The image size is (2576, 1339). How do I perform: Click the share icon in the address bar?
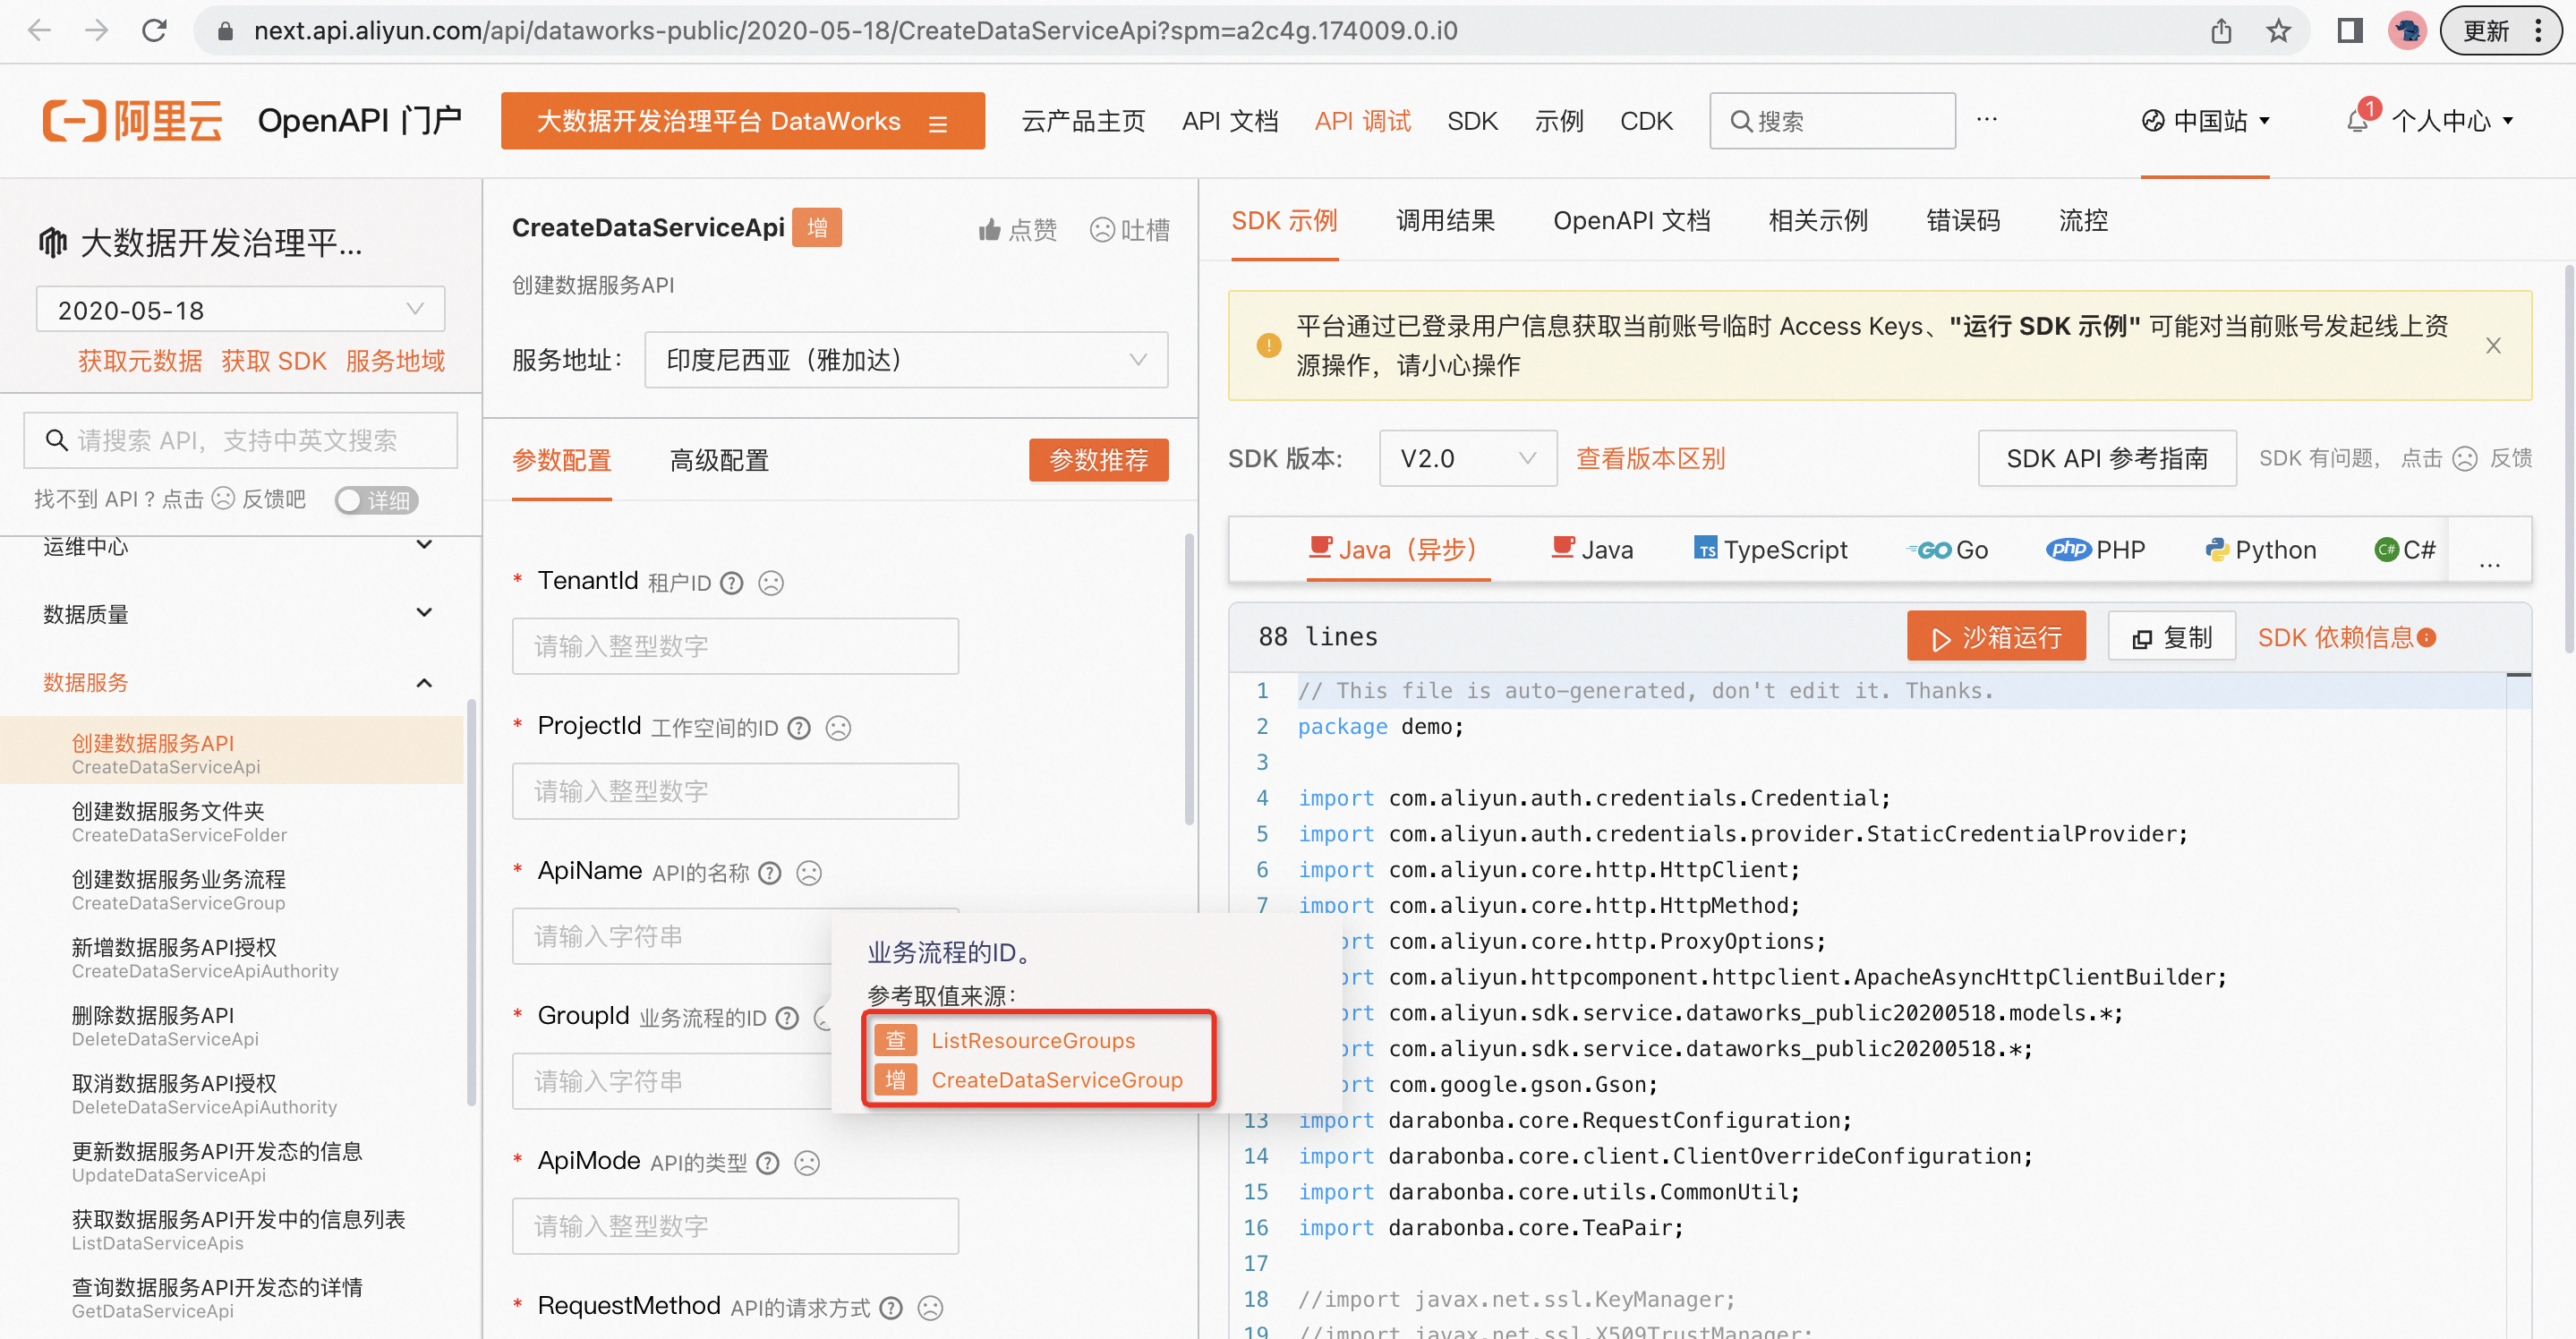click(x=2220, y=31)
